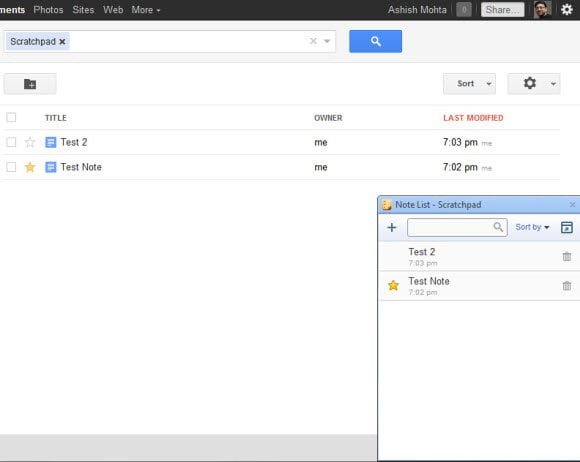The width and height of the screenshot is (580, 462).
Task: Add a new note in Scratchpad
Action: (391, 227)
